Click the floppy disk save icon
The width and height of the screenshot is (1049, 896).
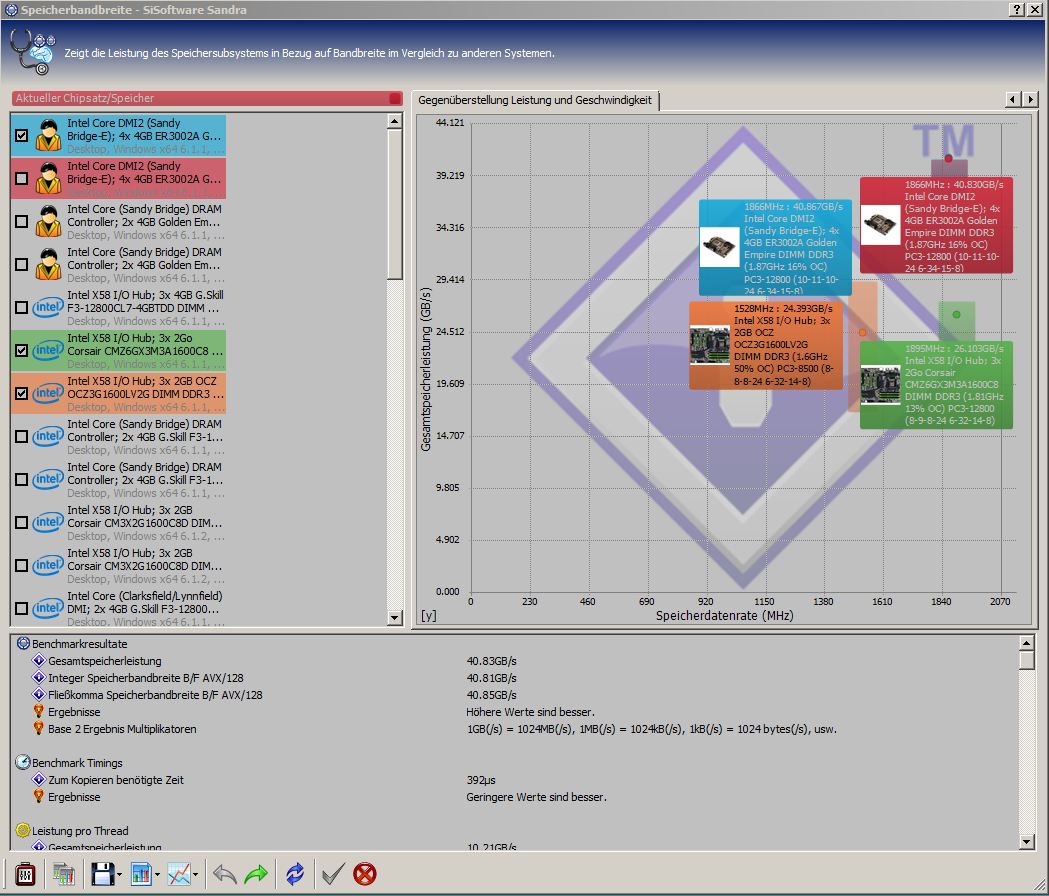(x=103, y=874)
